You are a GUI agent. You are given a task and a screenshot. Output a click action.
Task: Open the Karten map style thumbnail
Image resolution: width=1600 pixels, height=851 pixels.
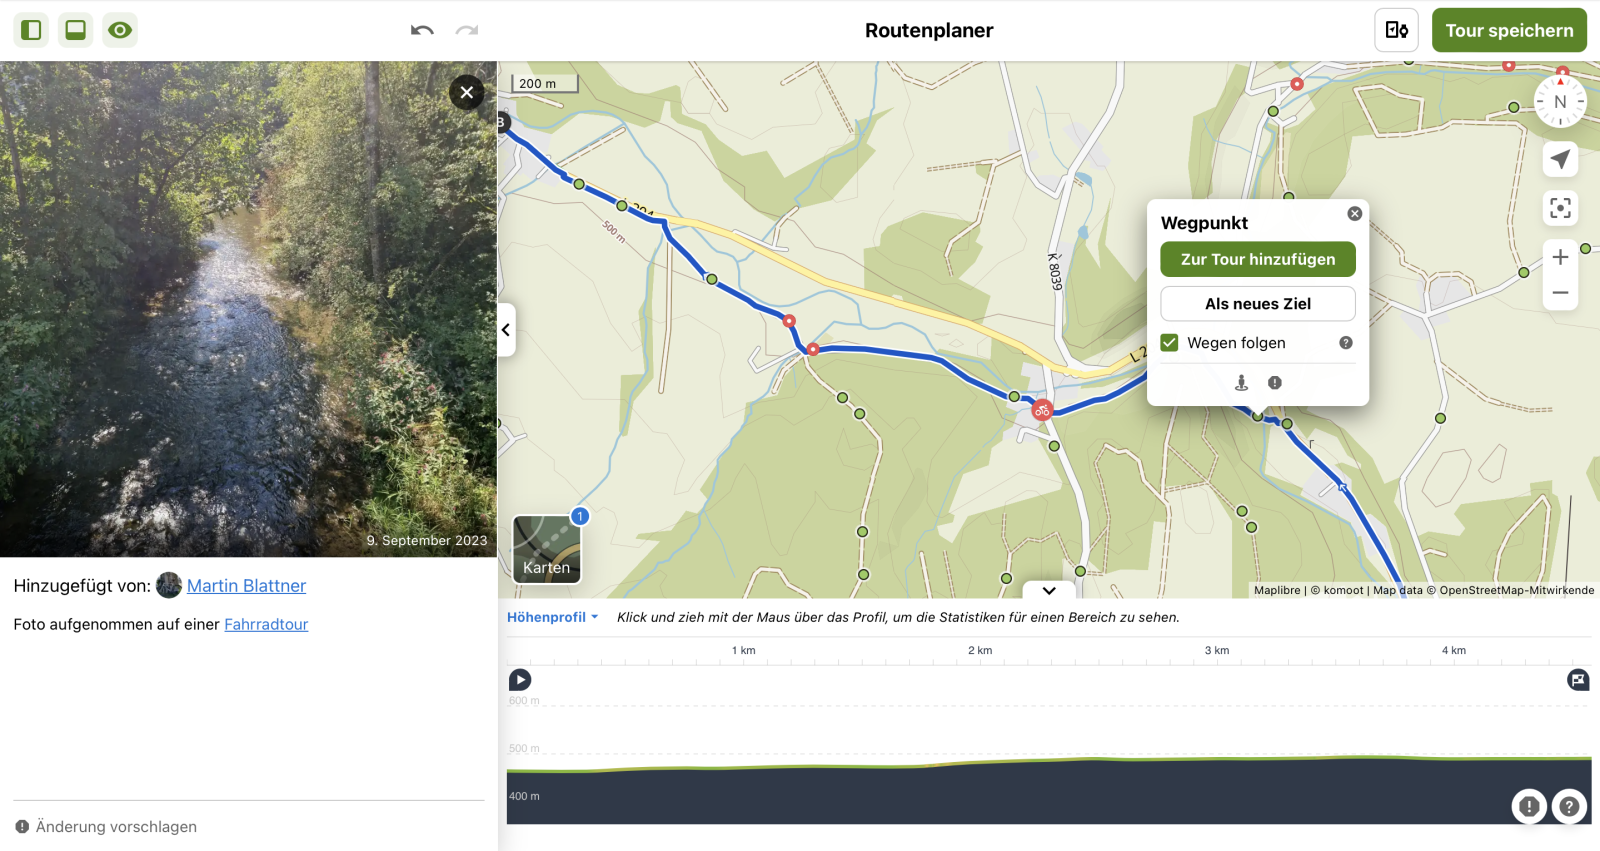[x=546, y=549]
